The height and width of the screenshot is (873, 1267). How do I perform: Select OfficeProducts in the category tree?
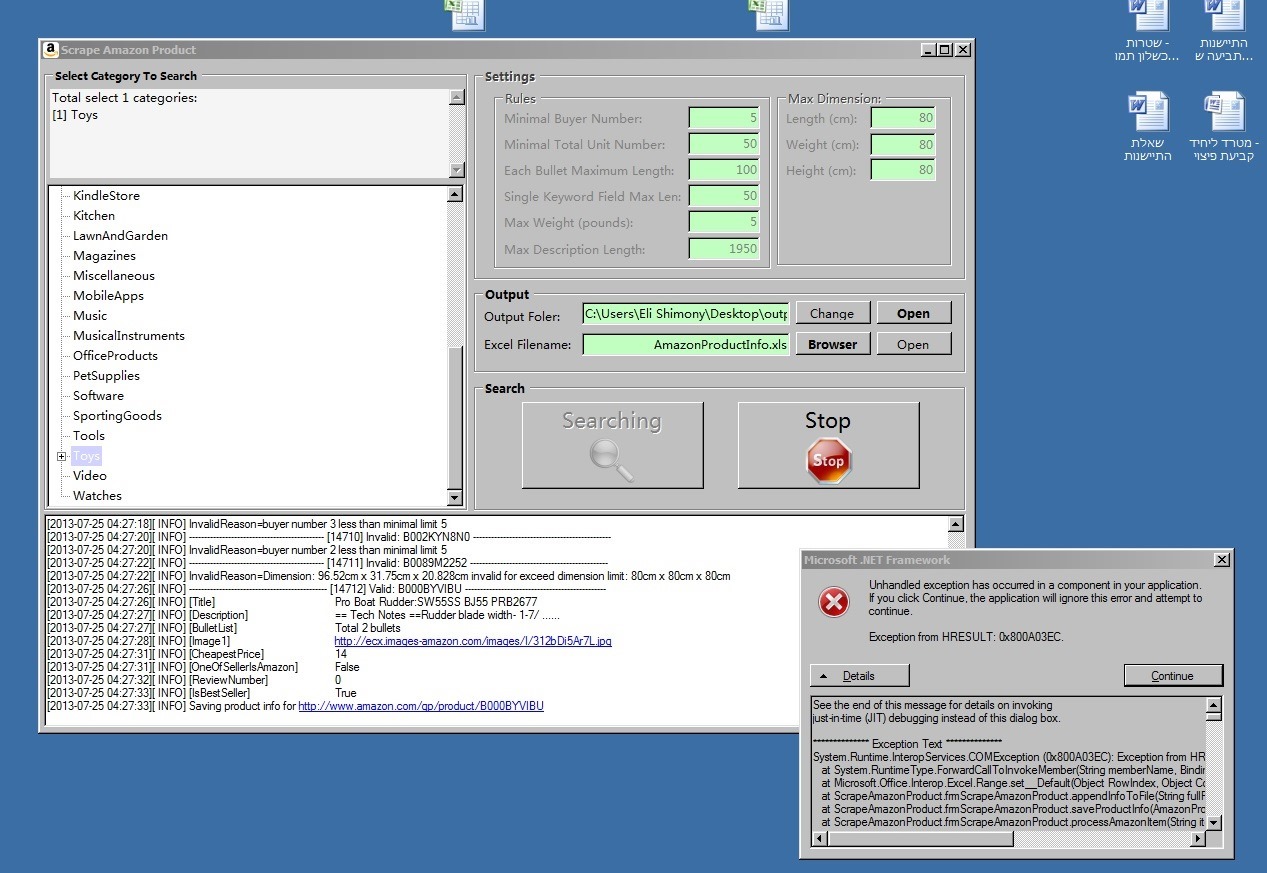(115, 356)
